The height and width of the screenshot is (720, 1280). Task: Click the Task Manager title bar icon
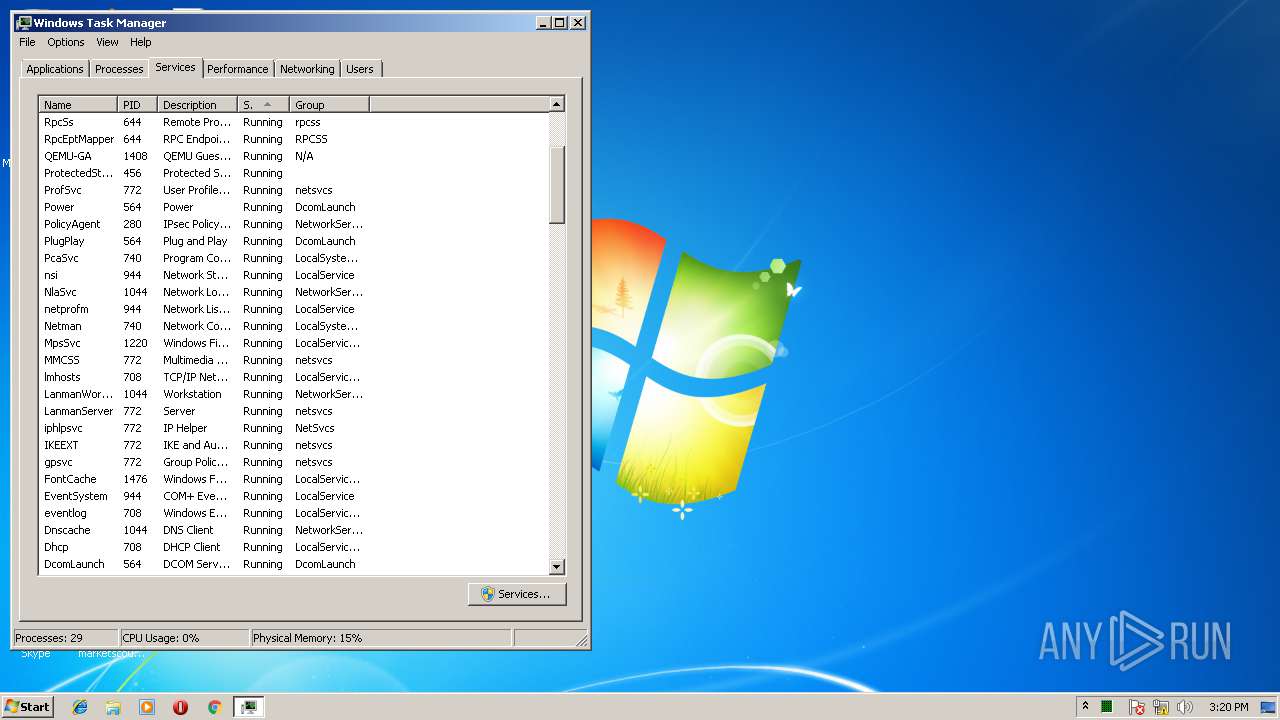pyautogui.click(x=24, y=22)
